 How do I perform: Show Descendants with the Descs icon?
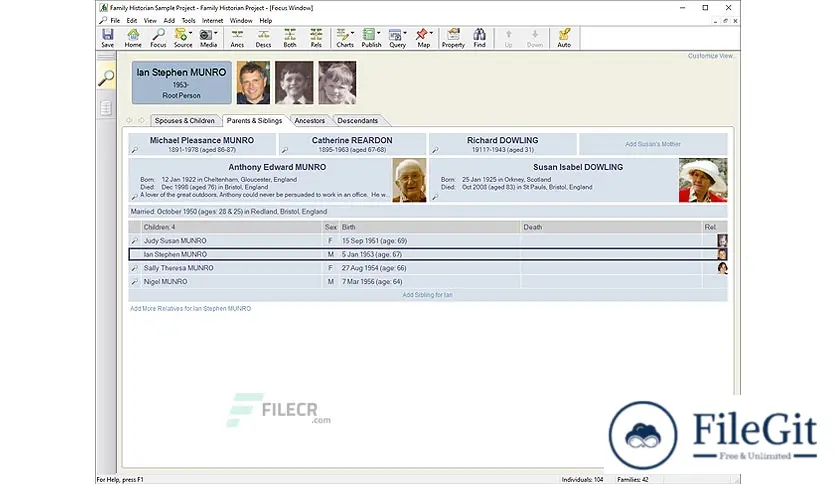tap(263, 38)
